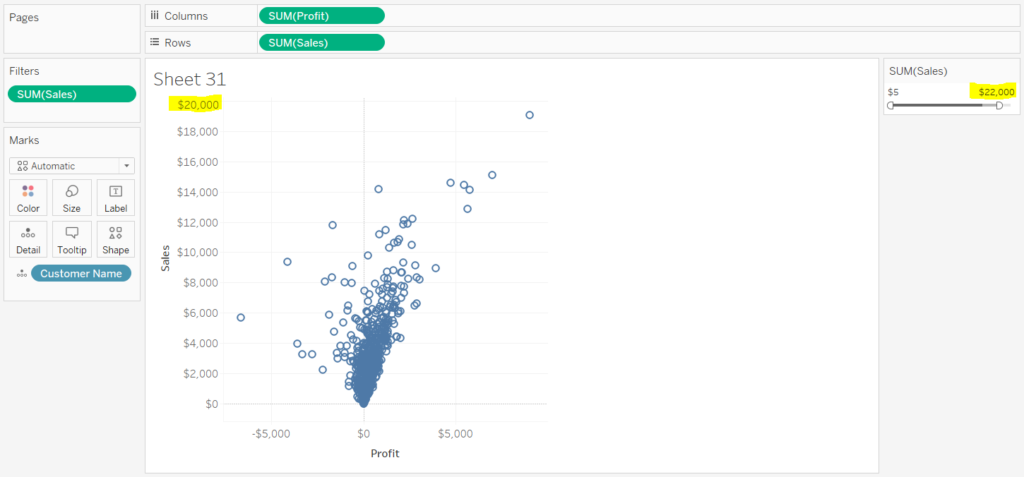Select the SUM(Profit) pill on Columns
Image resolution: width=1024 pixels, height=477 pixels.
coord(321,15)
